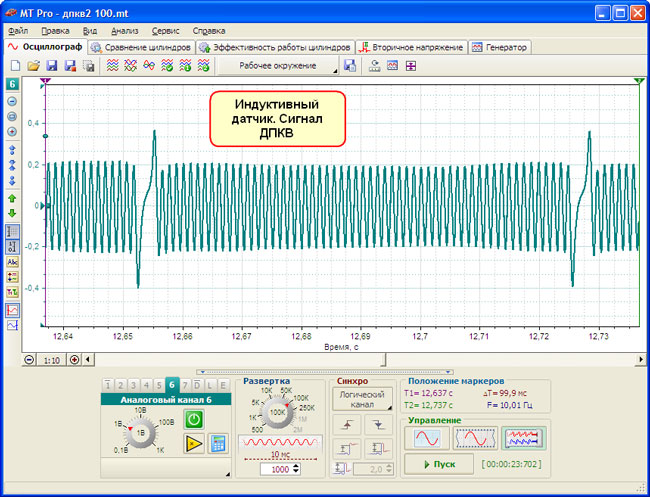Zoom out time axis with minus icon
The width and height of the screenshot is (650, 497).
[28, 359]
